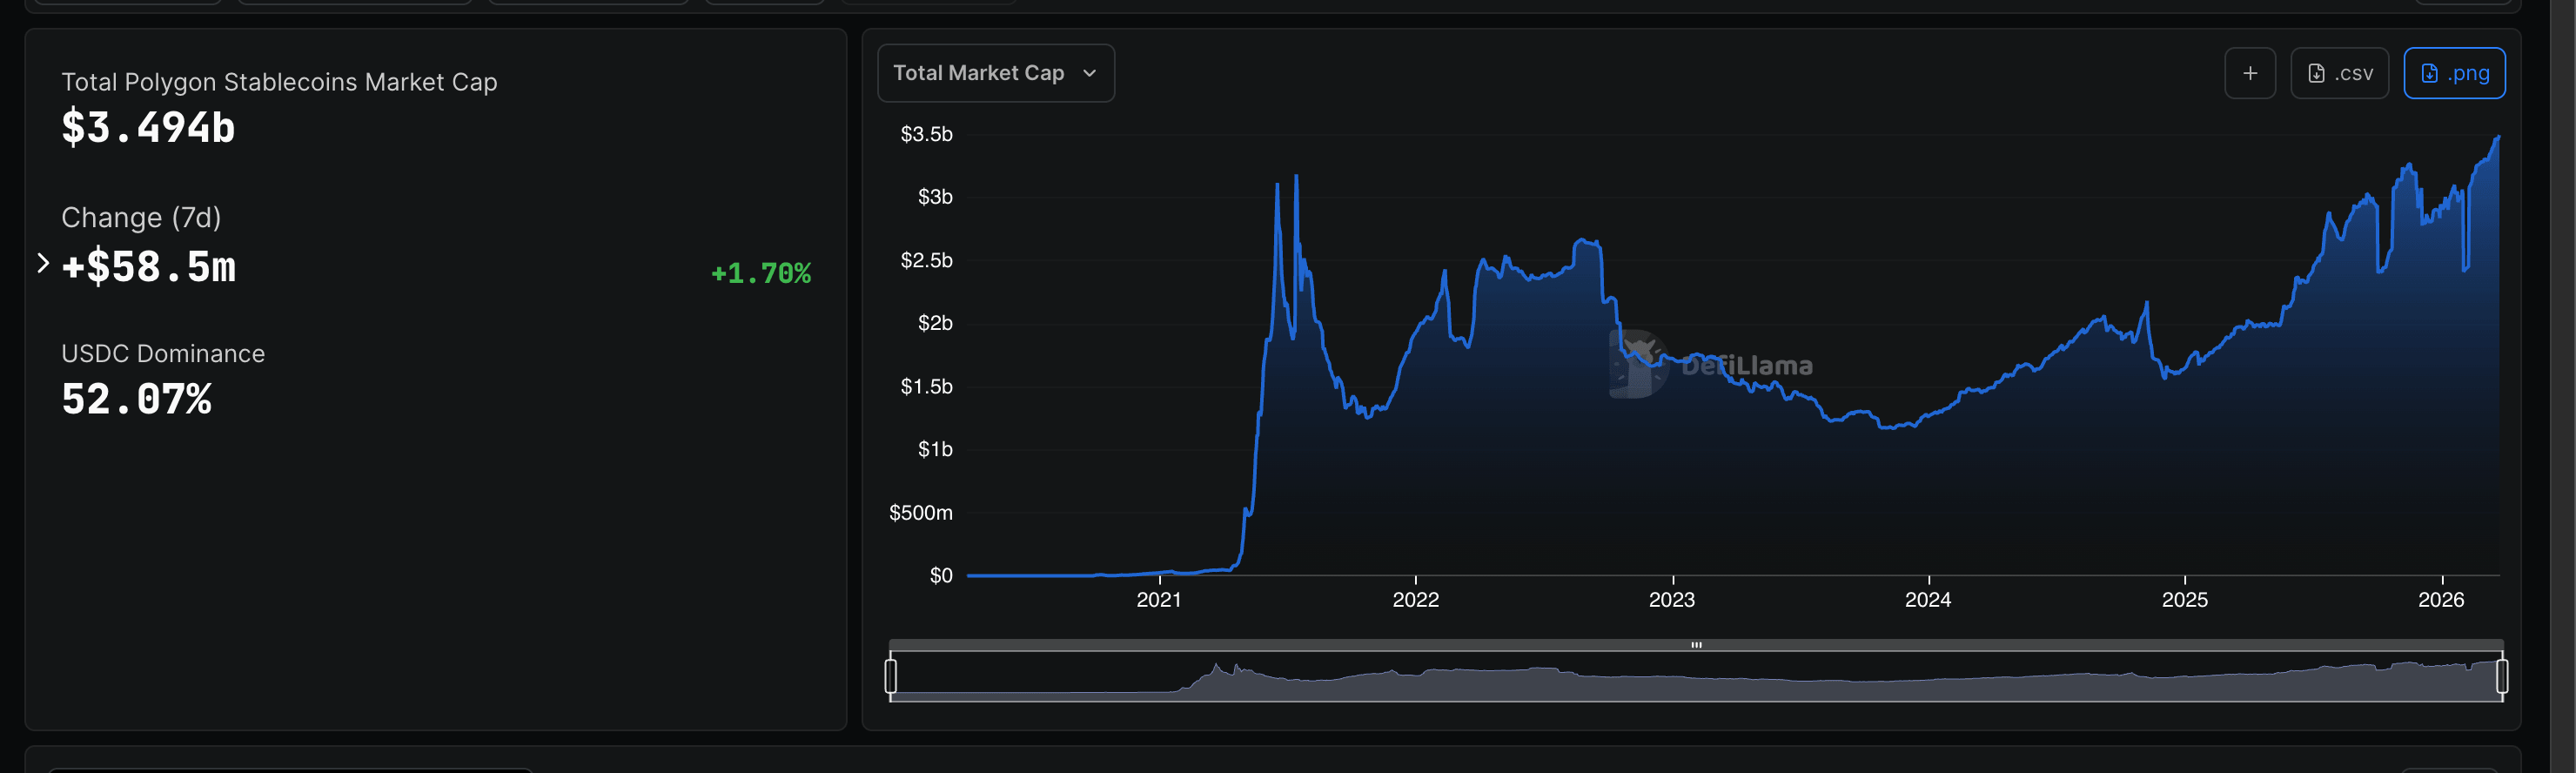2576x773 pixels.
Task: Click the 52.07% USDC Dominance value
Action: [x=136, y=399]
